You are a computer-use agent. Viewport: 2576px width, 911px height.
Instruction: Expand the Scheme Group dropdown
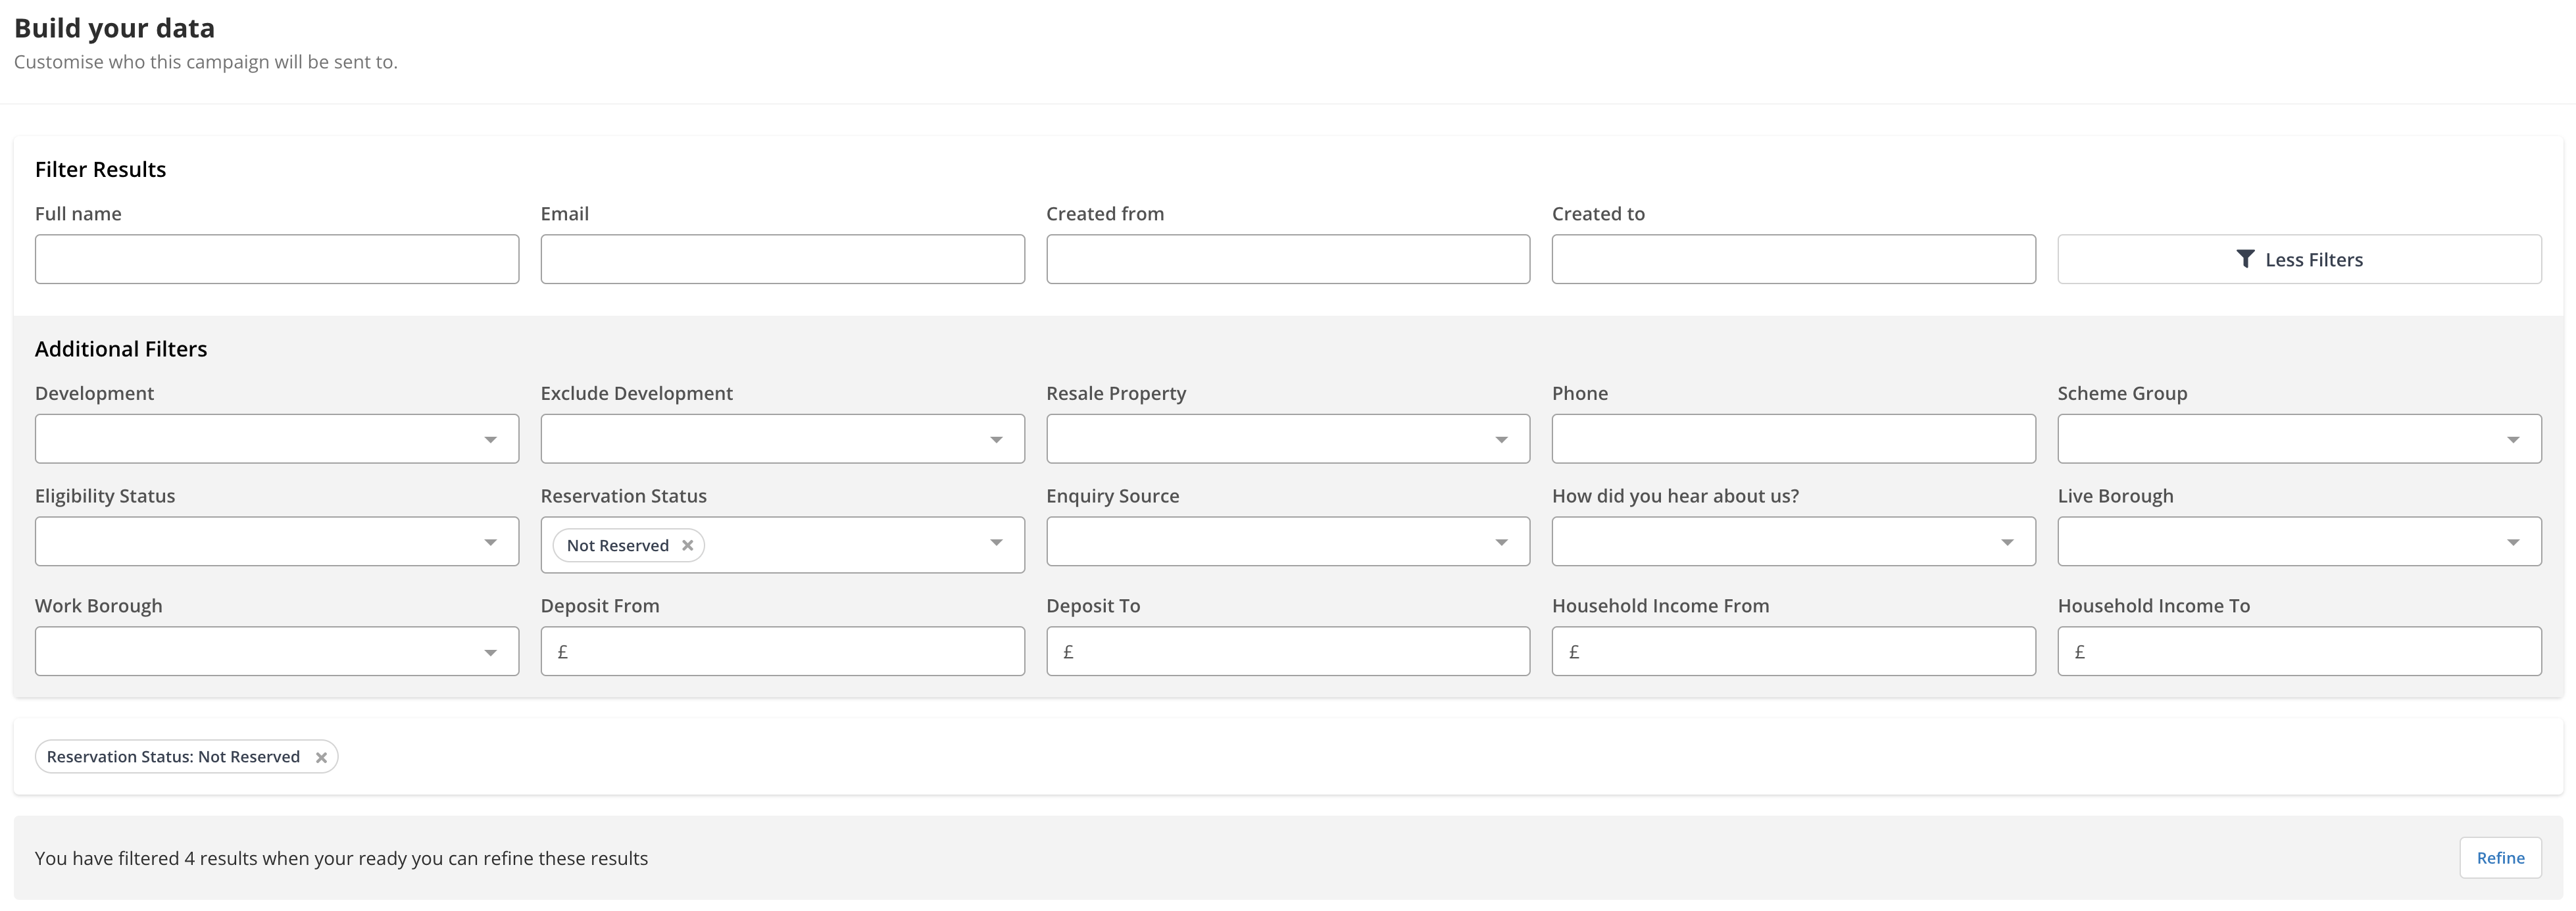(x=2298, y=439)
